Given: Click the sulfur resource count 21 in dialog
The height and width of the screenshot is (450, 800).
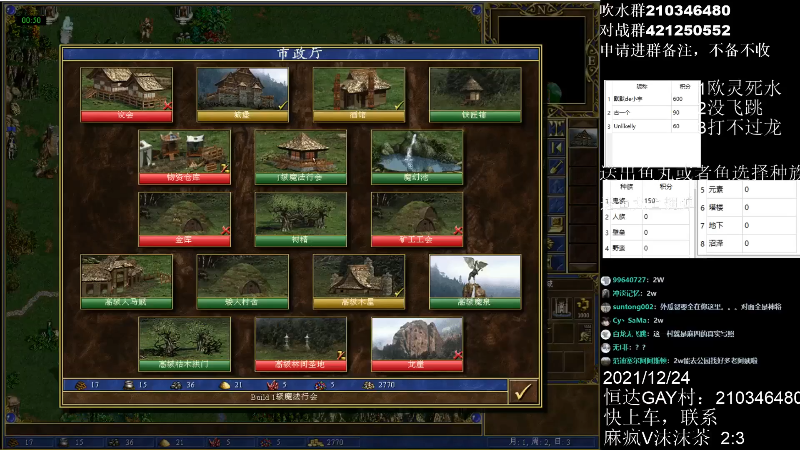Looking at the screenshot, I should click(238, 385).
